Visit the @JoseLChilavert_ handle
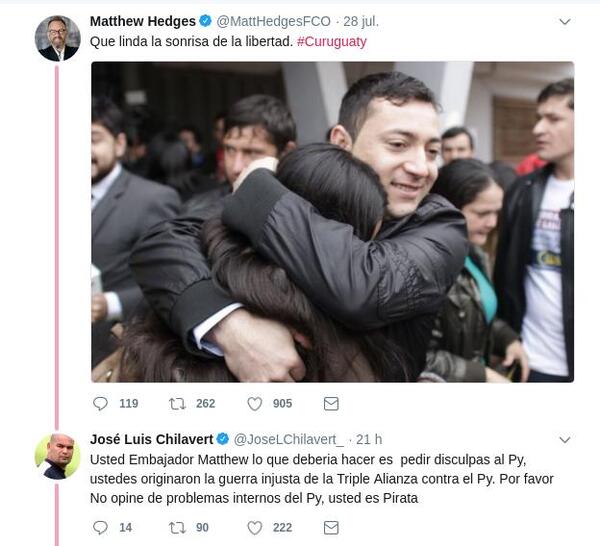Viewport: 600px width, 546px height. (289, 440)
